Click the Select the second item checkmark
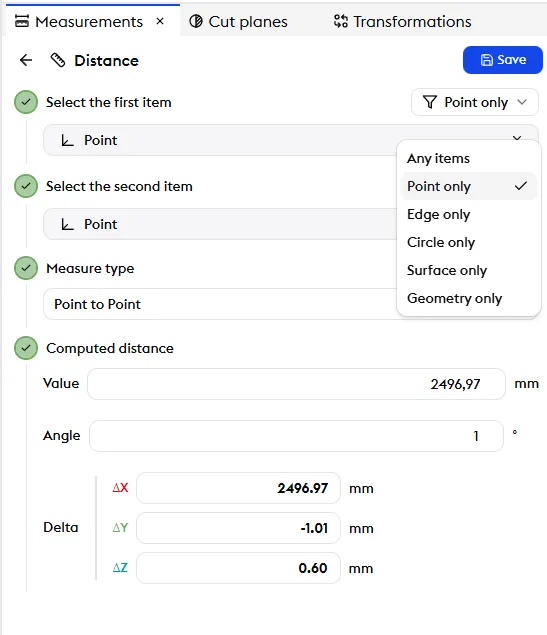 [x=26, y=186]
